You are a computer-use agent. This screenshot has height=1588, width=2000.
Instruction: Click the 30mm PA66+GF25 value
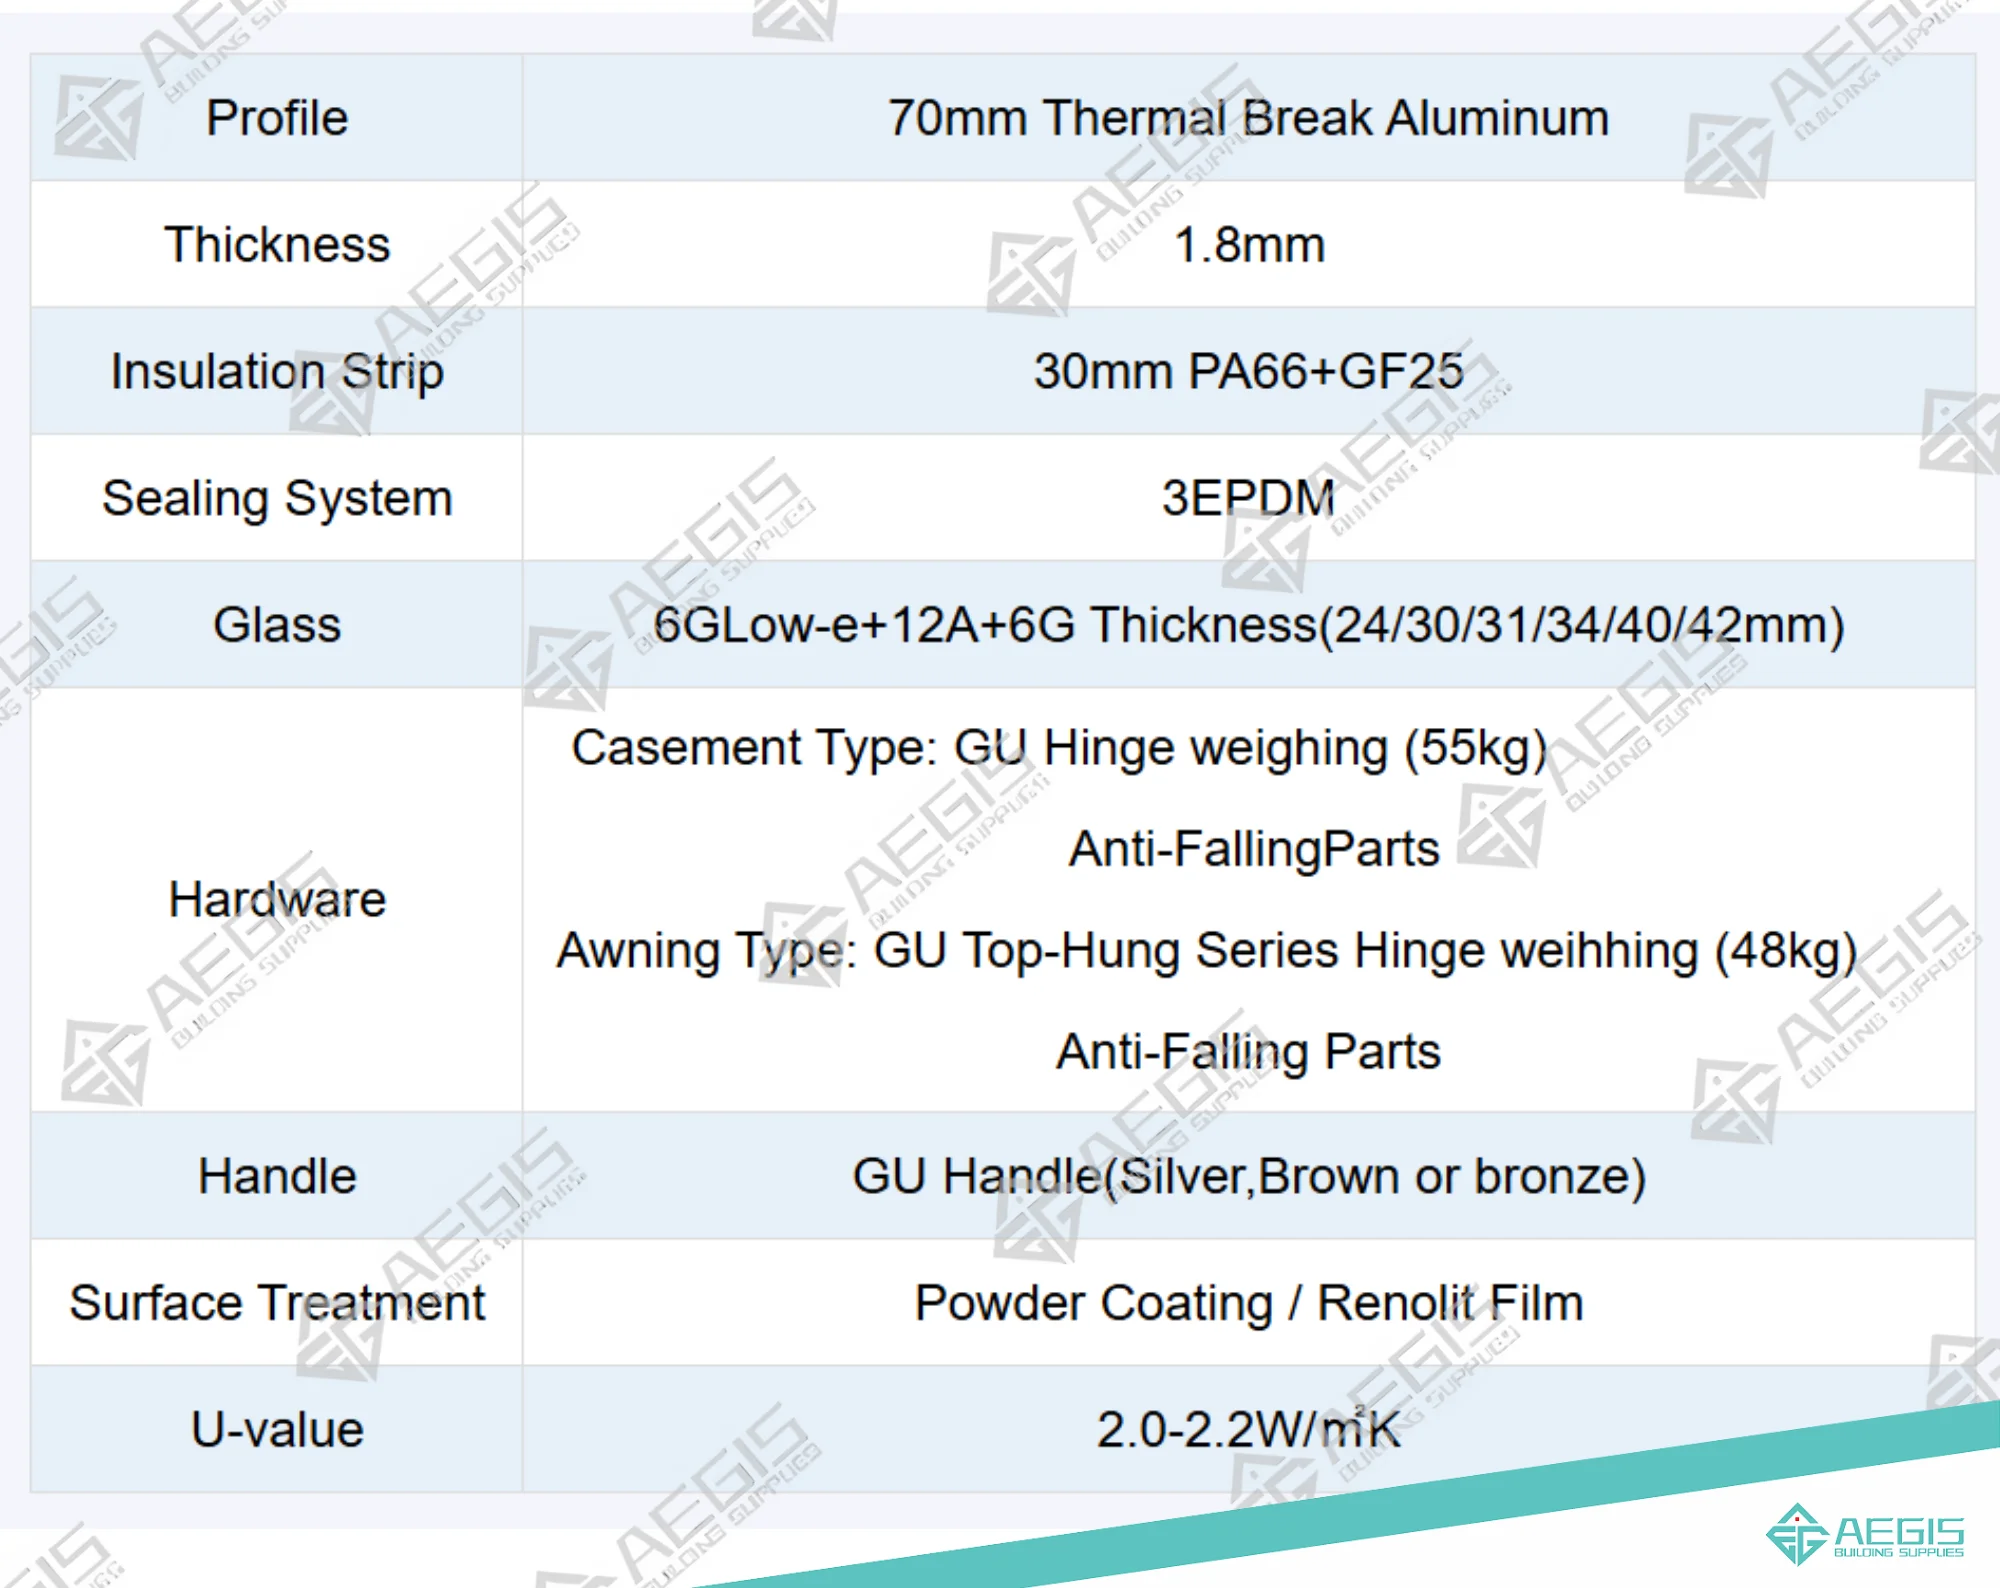coord(1248,372)
